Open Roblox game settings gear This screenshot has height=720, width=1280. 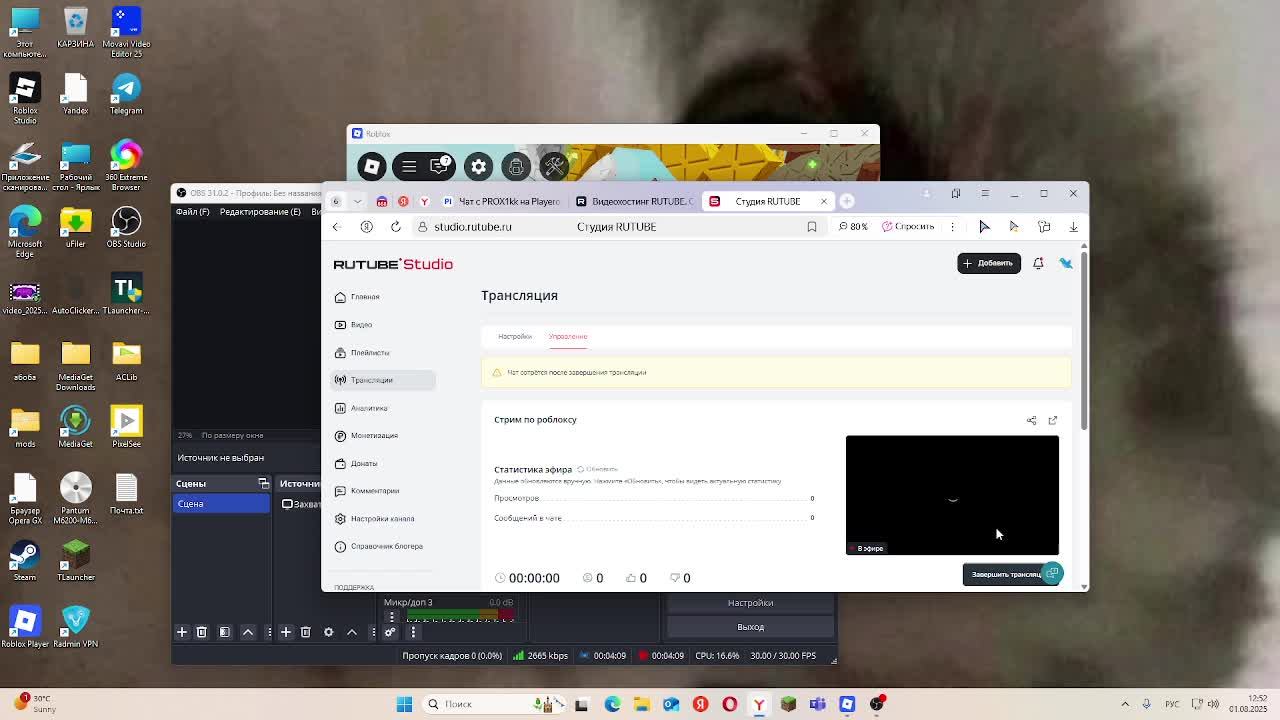tap(479, 166)
